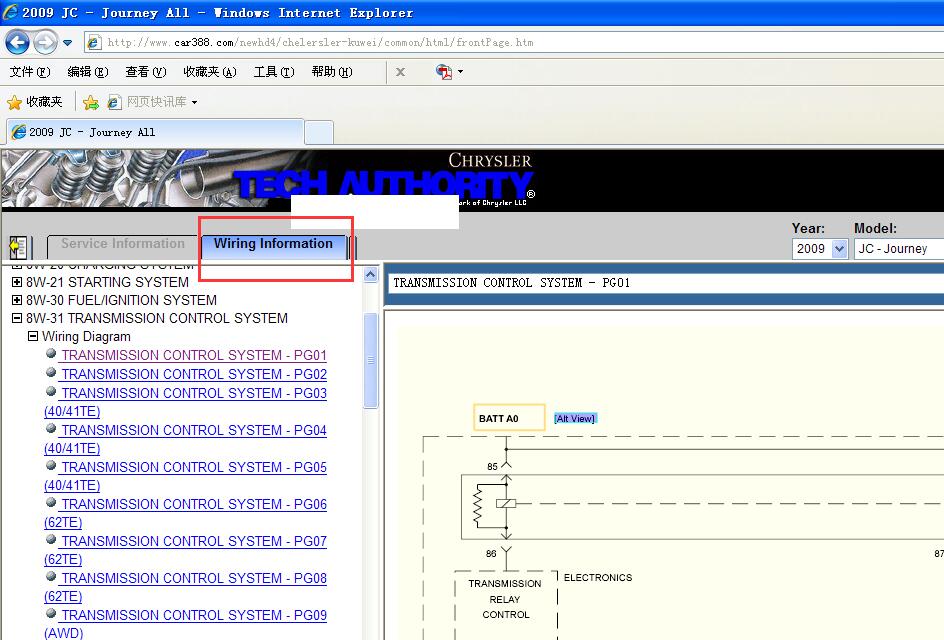944x640 pixels.
Task: Open TRANSMISSION CONTROL SYSTEM - PG03 link
Action: [194, 393]
